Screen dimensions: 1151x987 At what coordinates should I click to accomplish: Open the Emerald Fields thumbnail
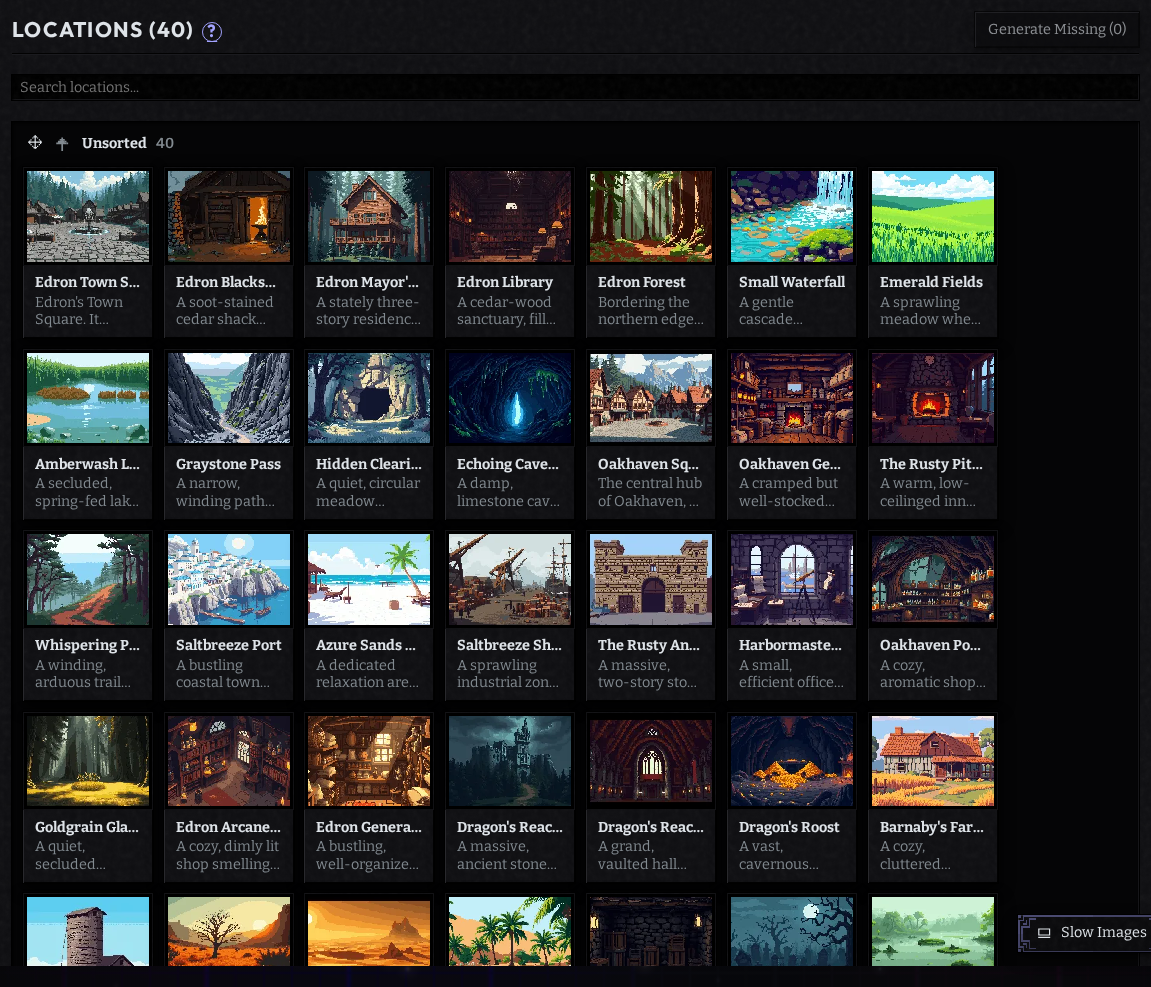933,216
